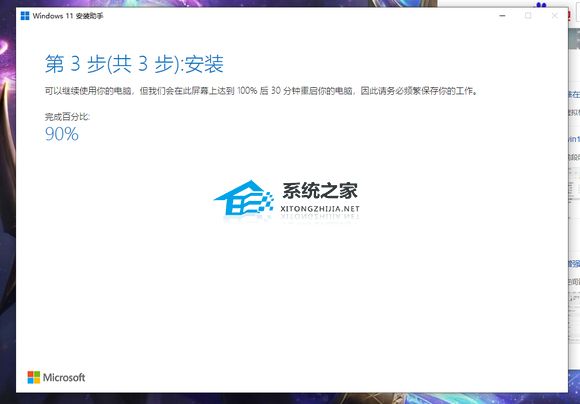Click the Windows logo icon in title bar
This screenshot has width=580, height=404.
(25, 16)
